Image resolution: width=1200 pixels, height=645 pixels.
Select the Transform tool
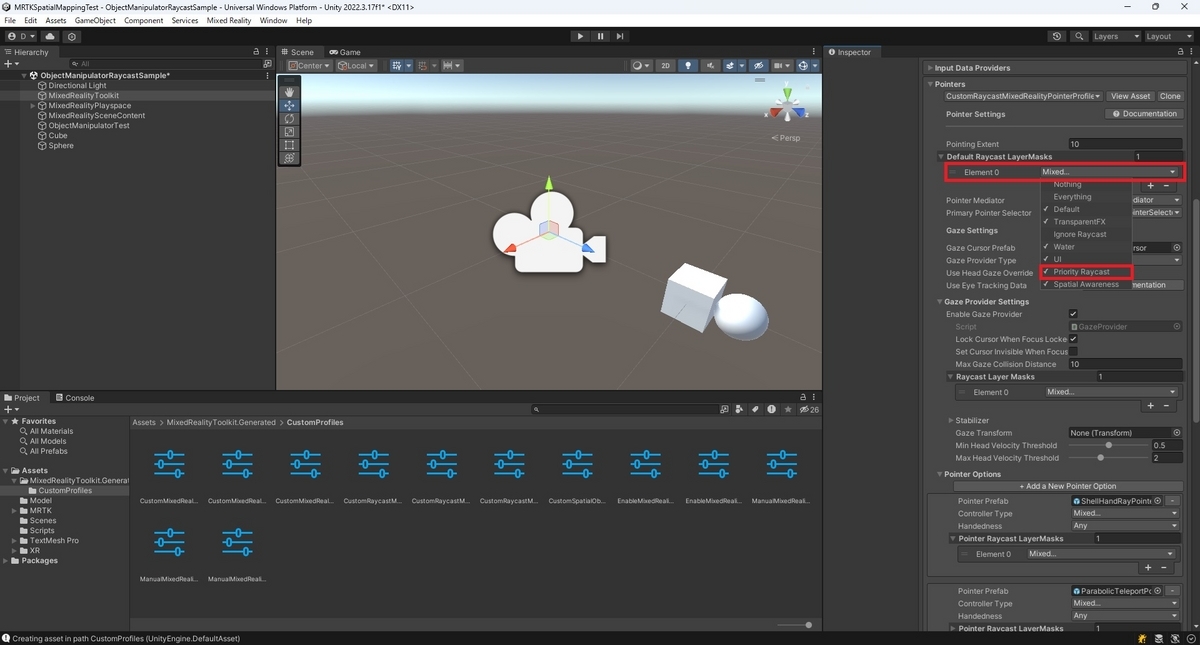(x=289, y=158)
